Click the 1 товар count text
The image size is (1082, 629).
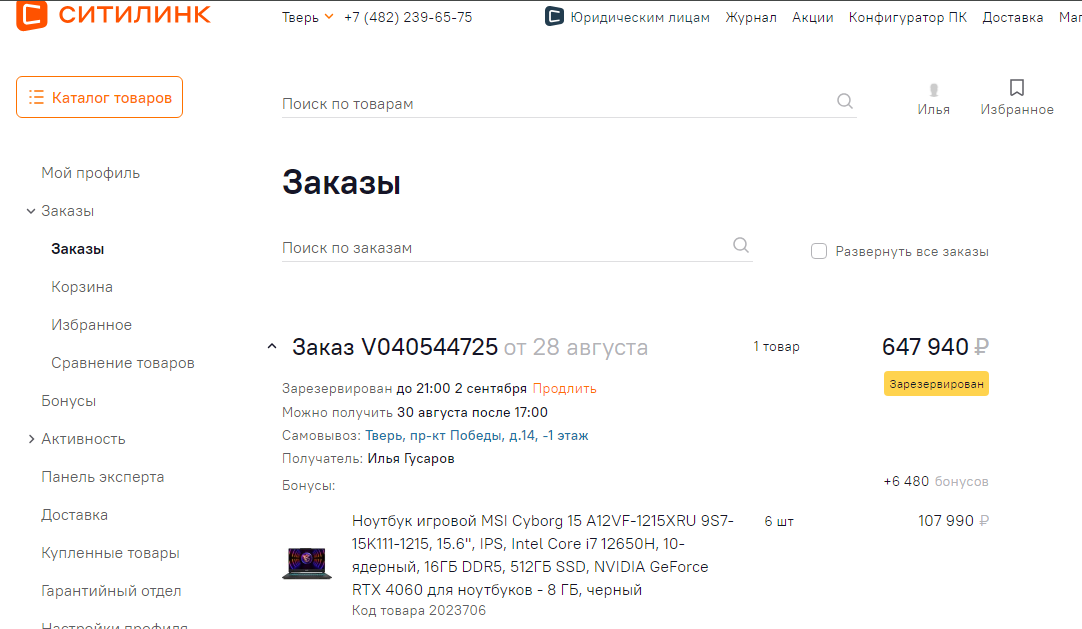pyautogui.click(x=776, y=346)
